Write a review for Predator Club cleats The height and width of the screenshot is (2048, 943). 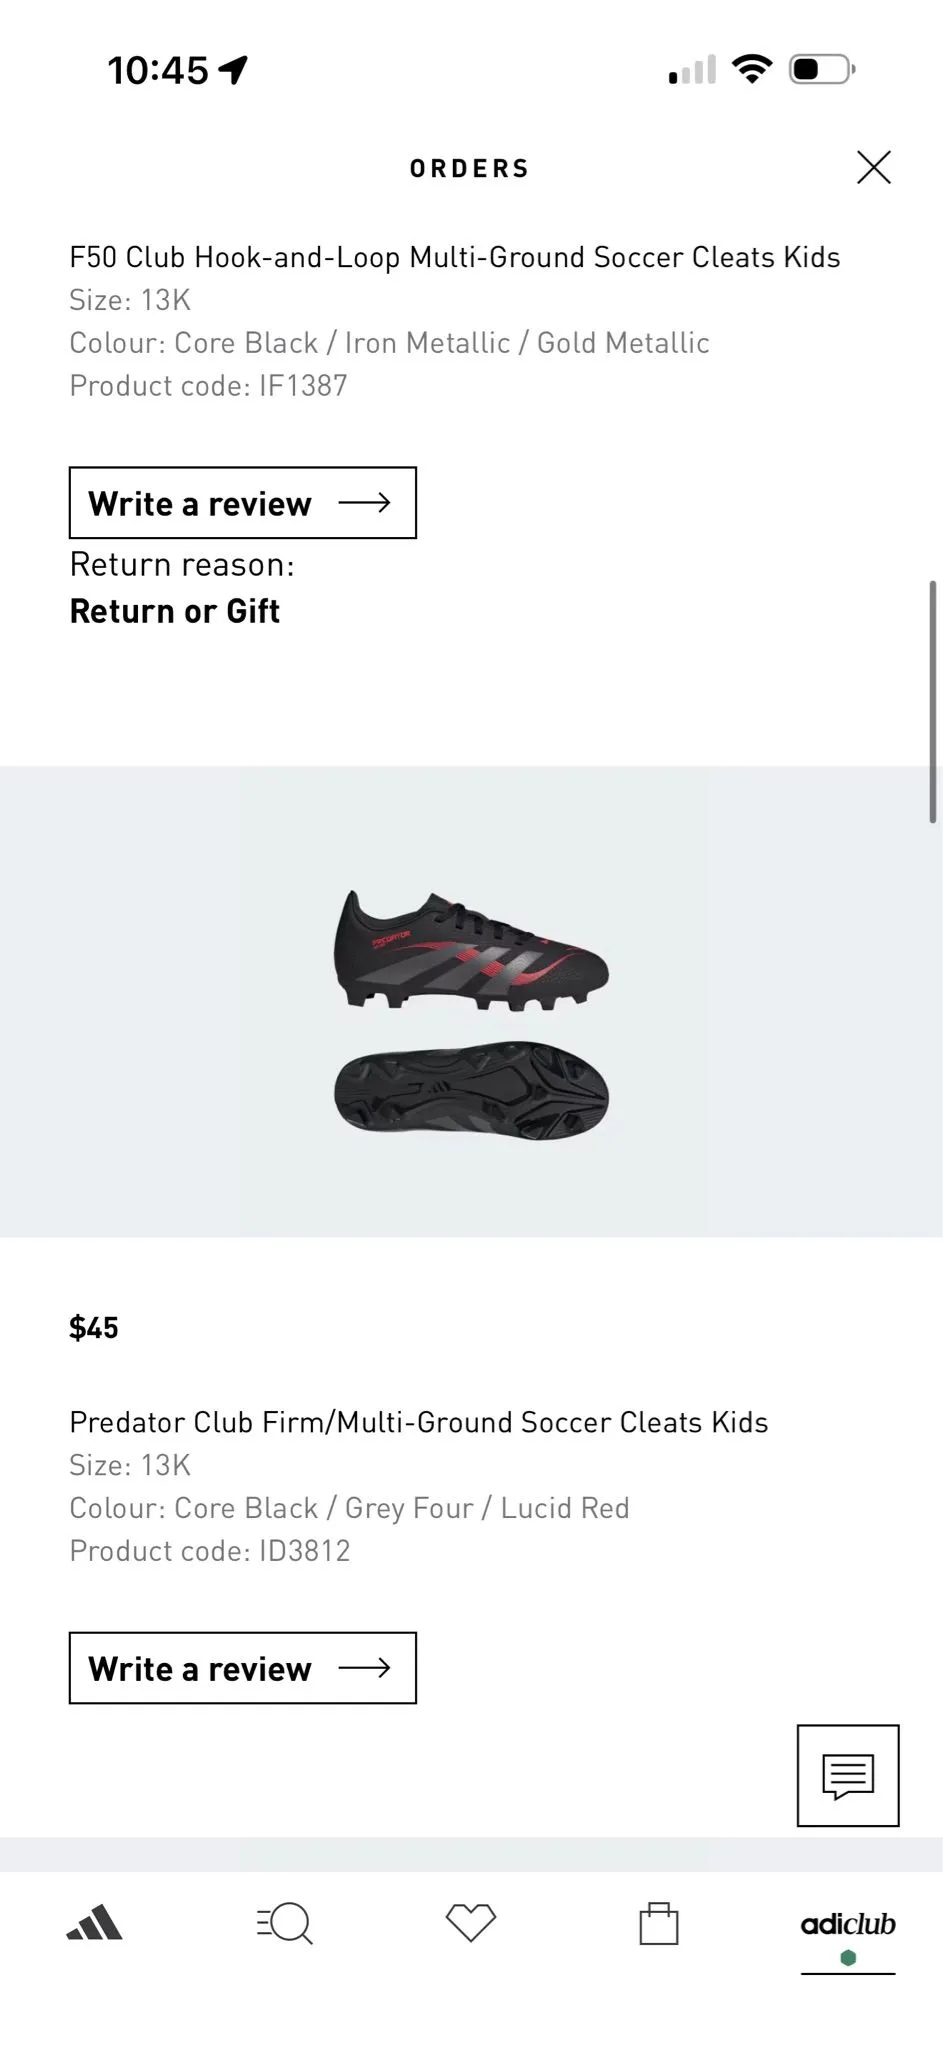243,1668
